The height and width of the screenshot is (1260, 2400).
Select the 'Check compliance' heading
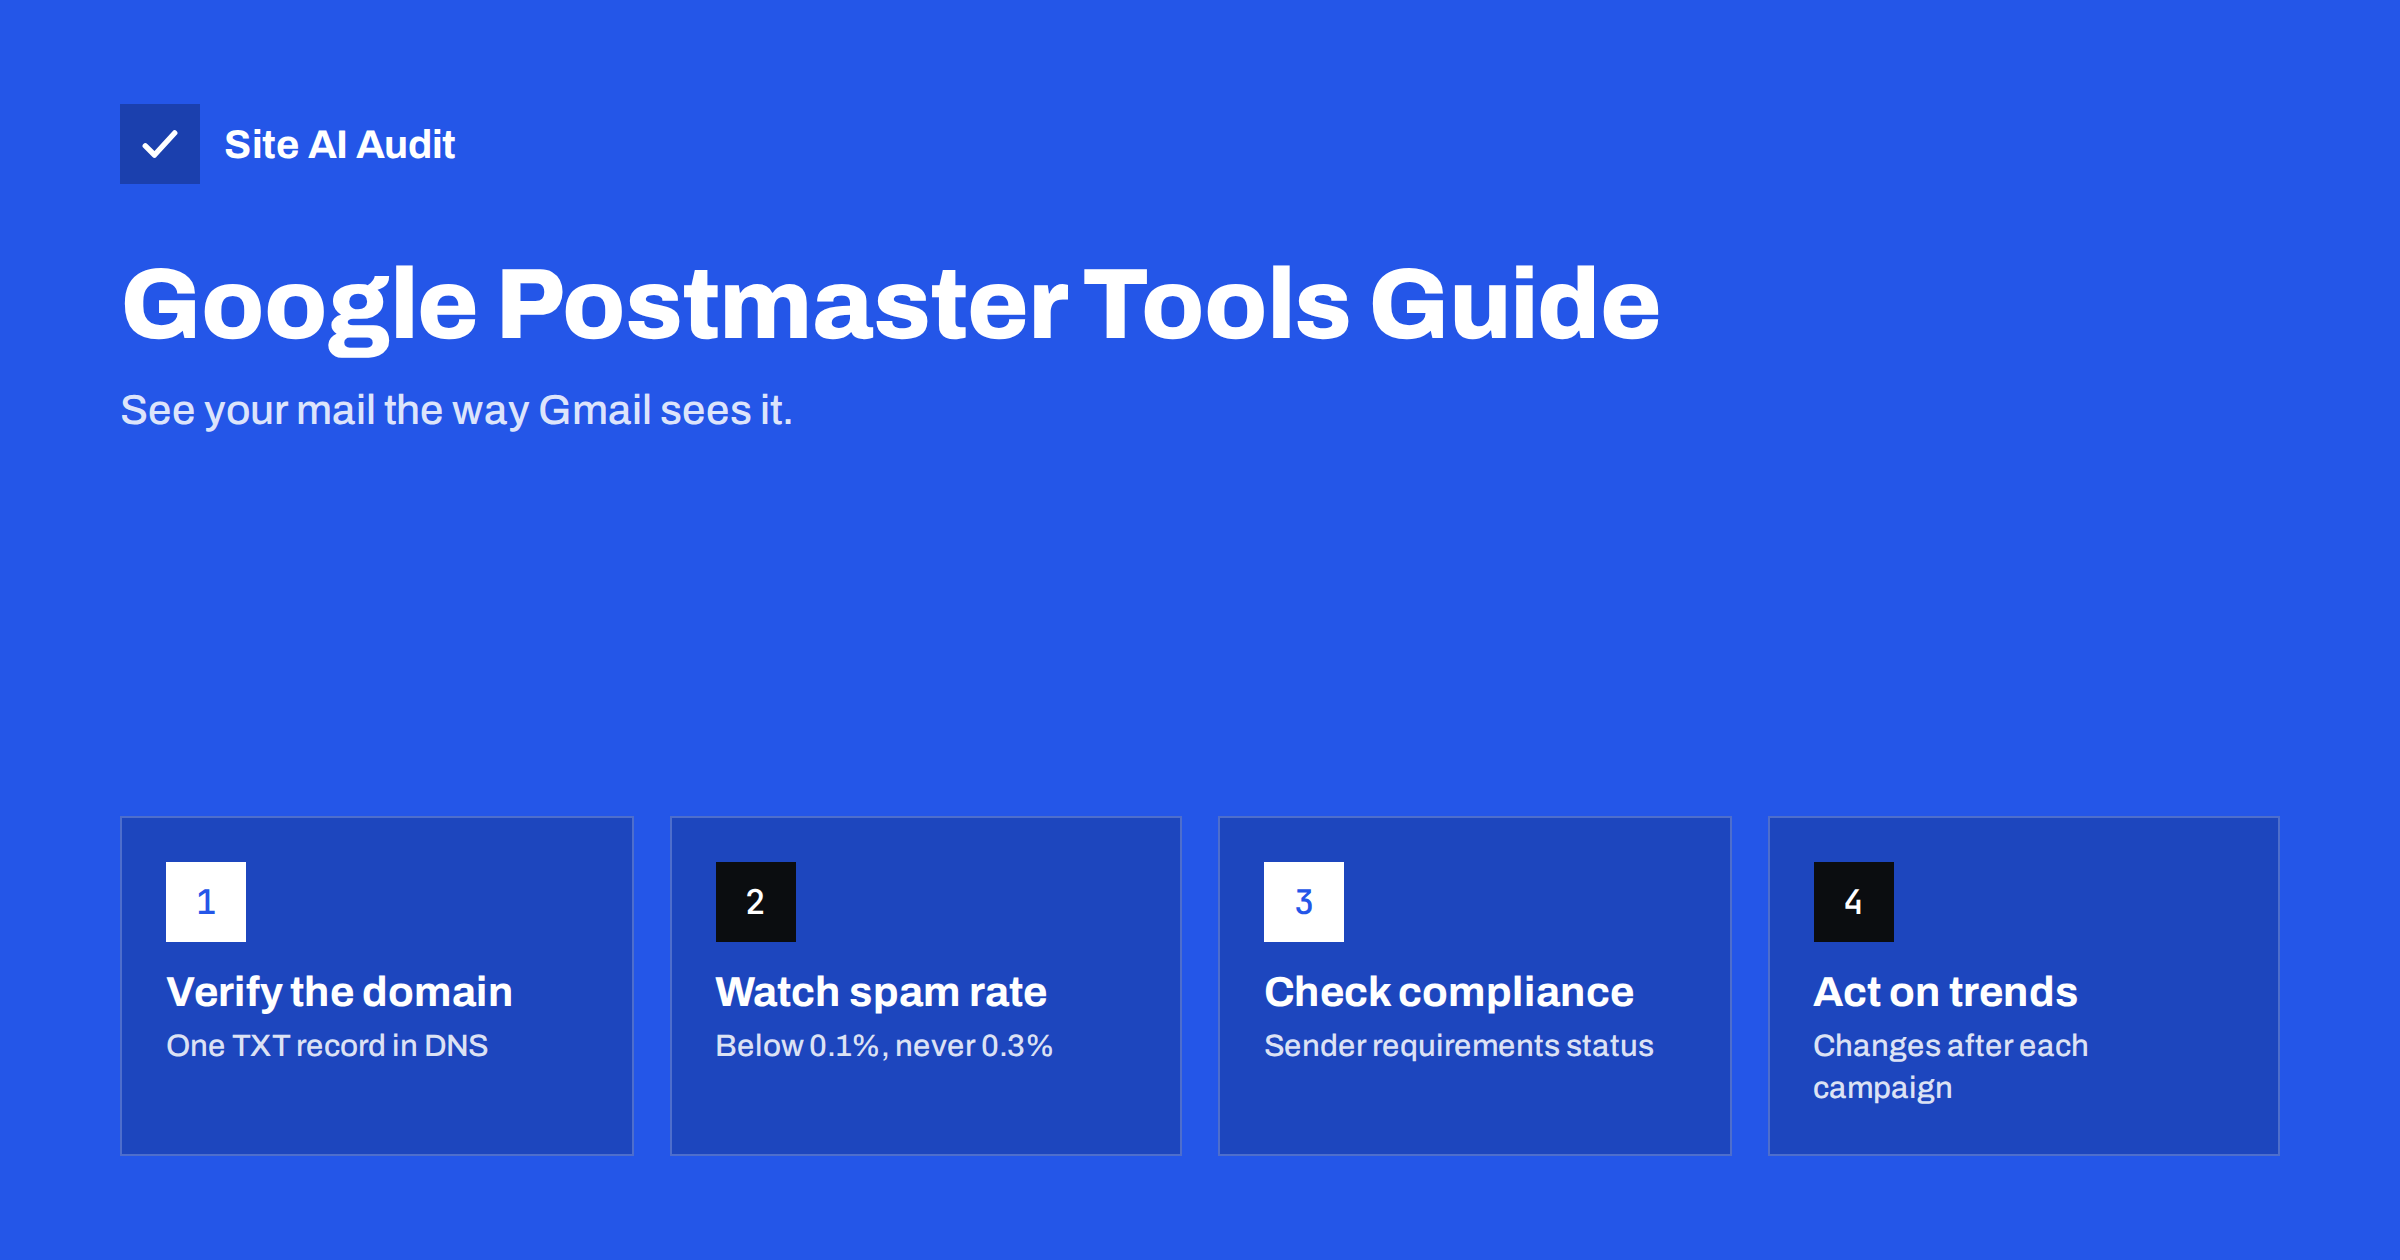[1449, 992]
